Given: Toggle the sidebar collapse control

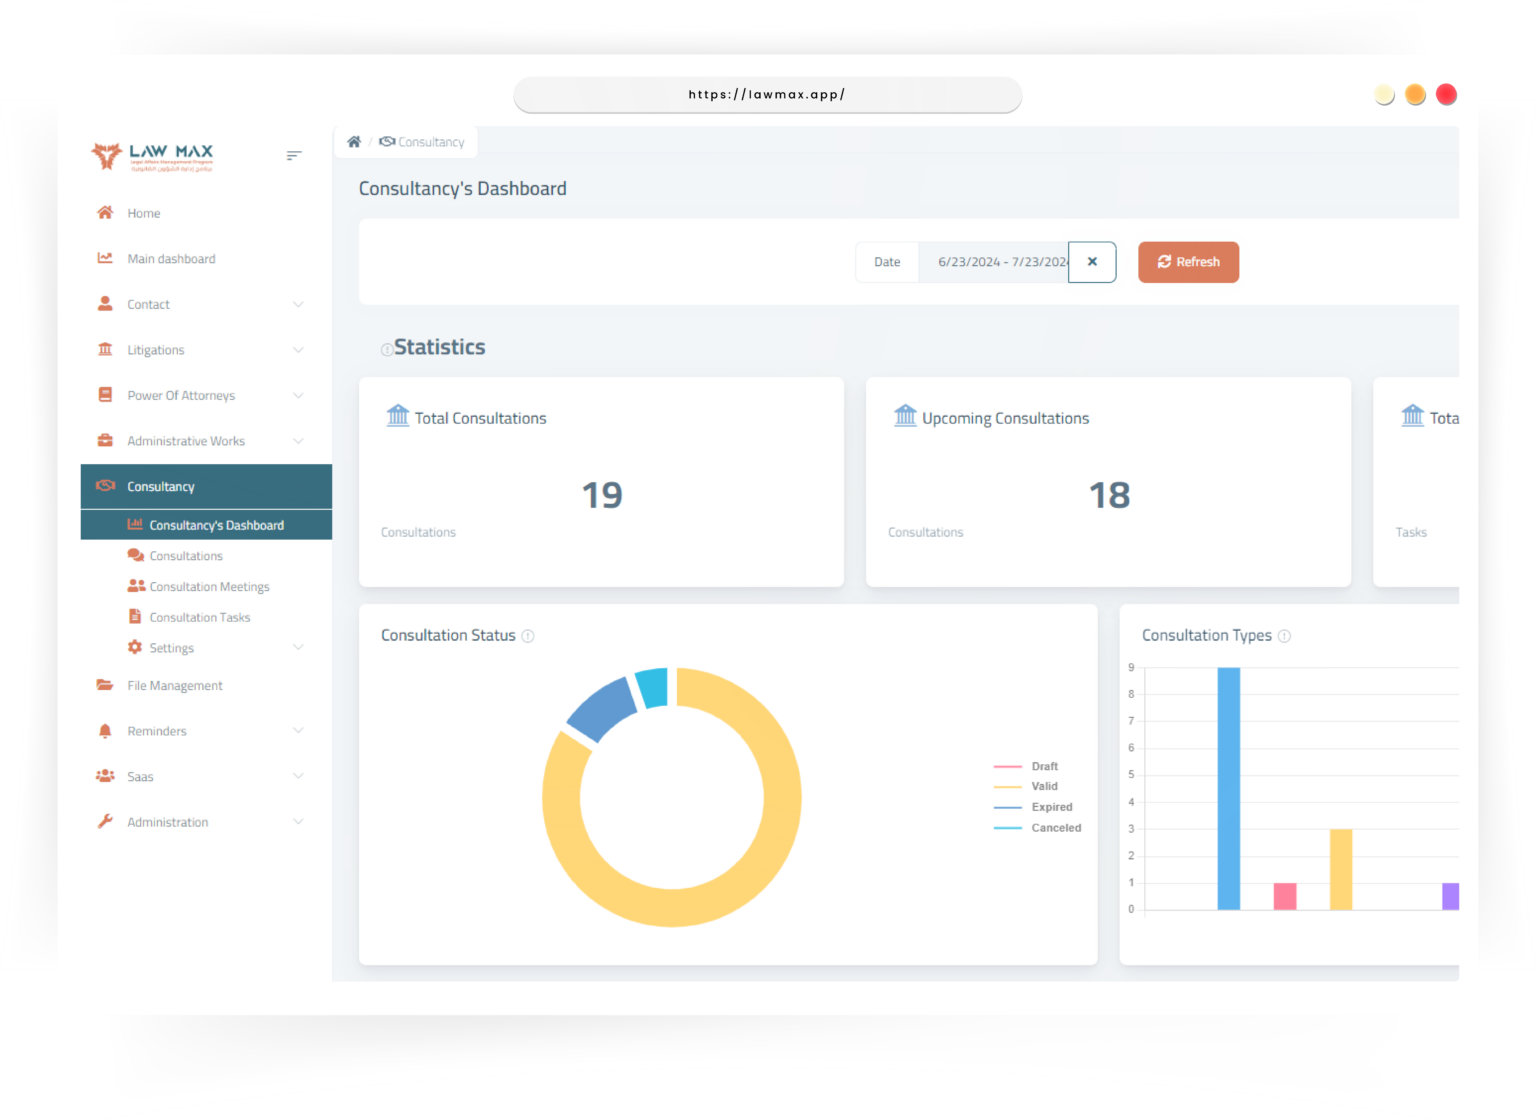Looking at the screenshot, I should (293, 156).
